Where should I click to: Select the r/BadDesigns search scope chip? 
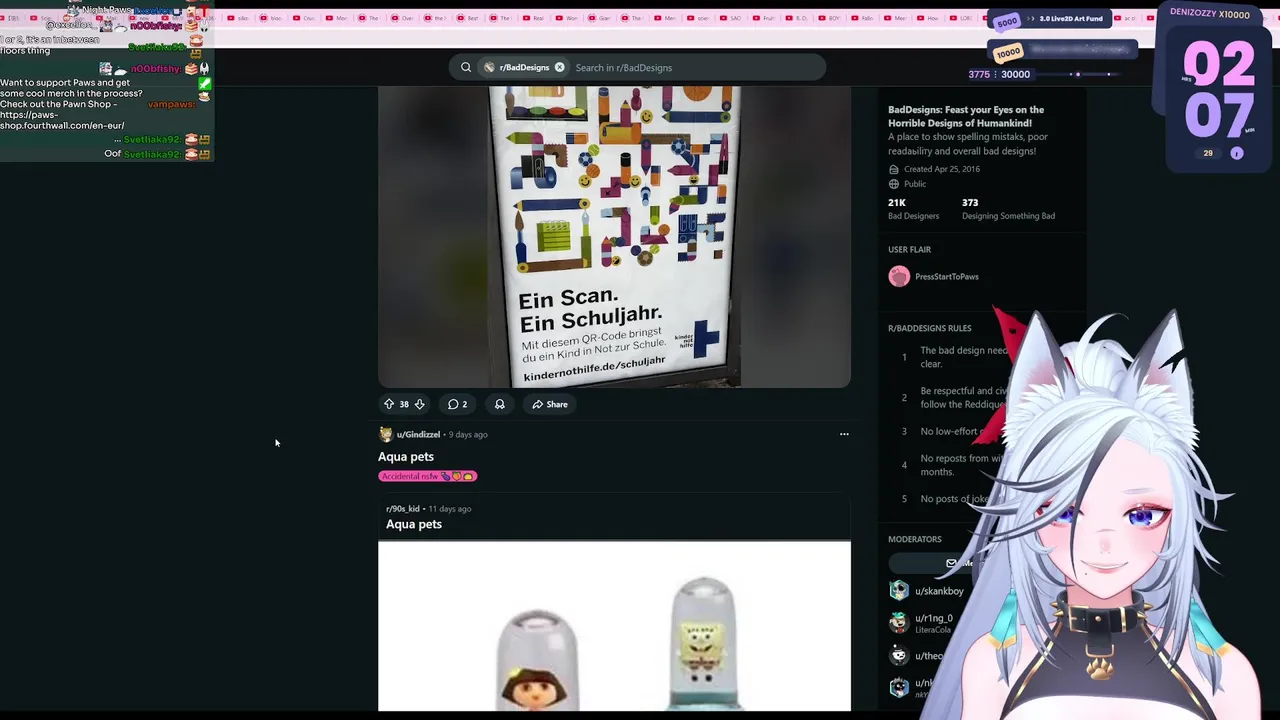click(524, 67)
